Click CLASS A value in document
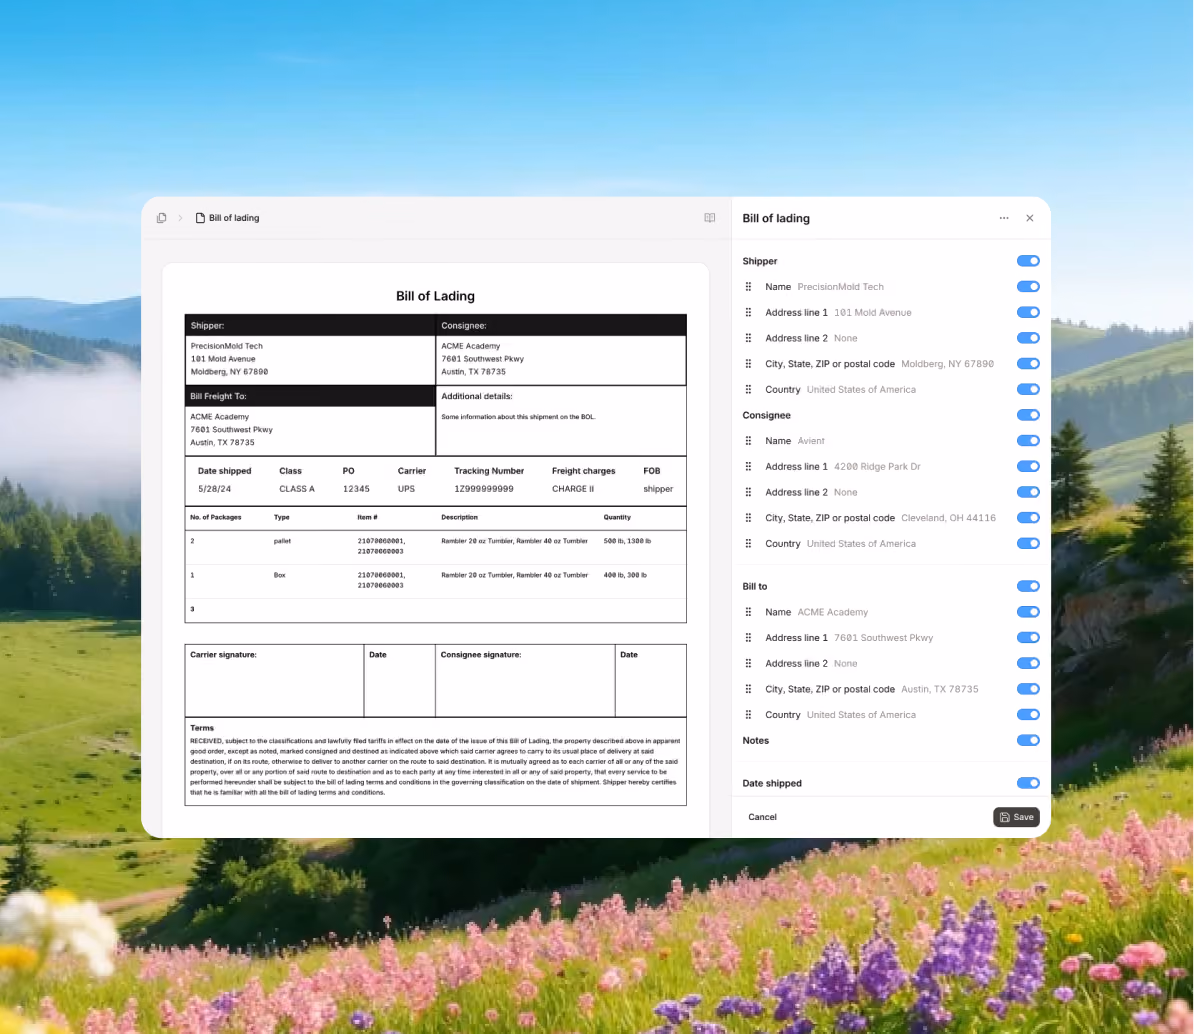This screenshot has height=1034, width=1194. (296, 489)
